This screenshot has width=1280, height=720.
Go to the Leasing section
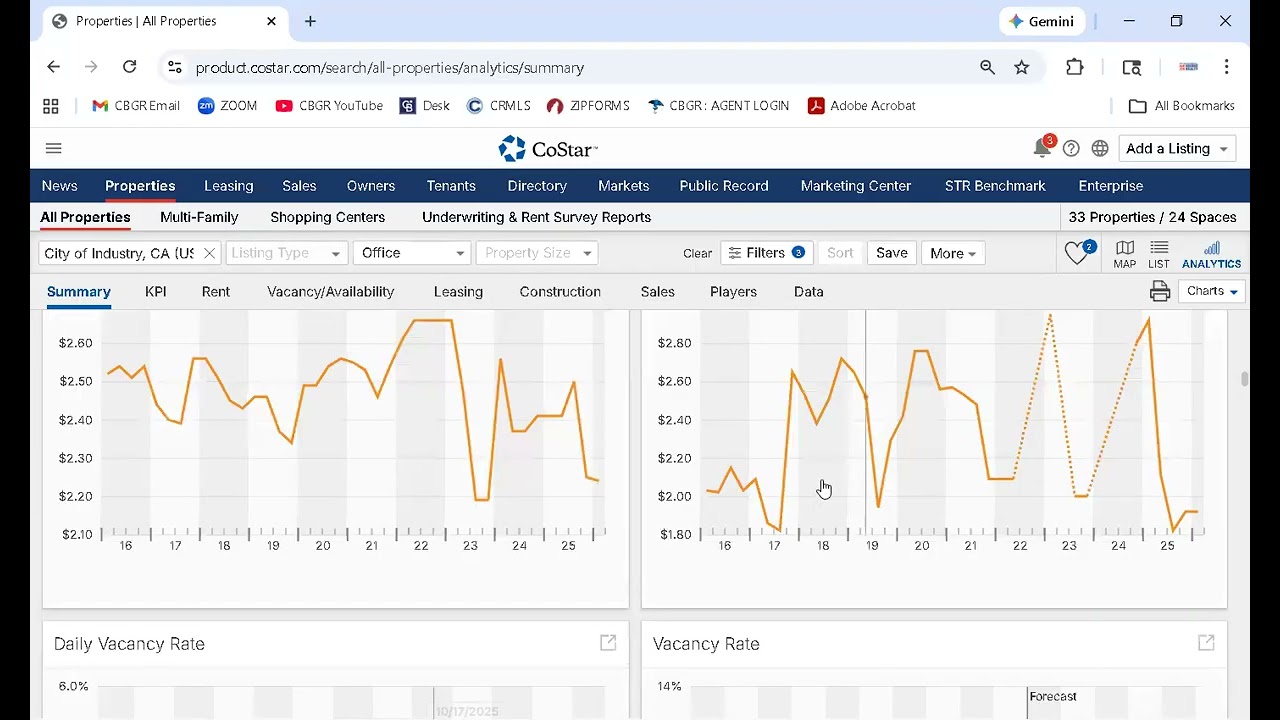[229, 186]
